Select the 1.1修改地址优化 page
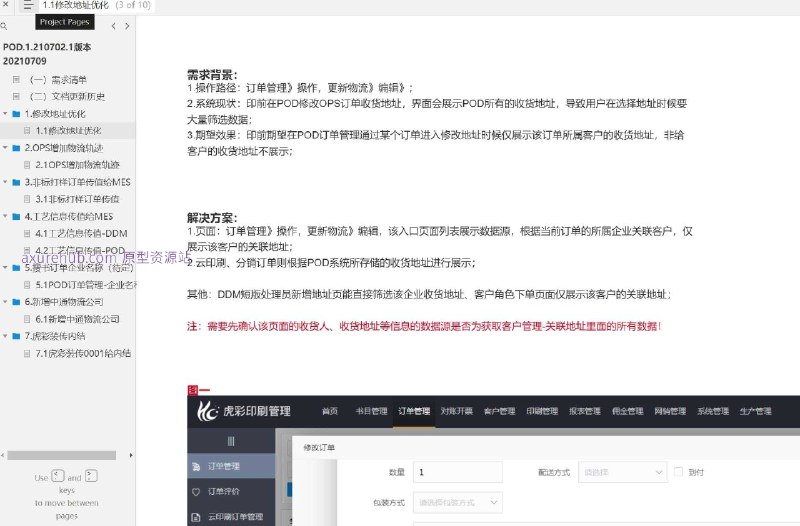800x526 pixels. pyautogui.click(x=68, y=131)
